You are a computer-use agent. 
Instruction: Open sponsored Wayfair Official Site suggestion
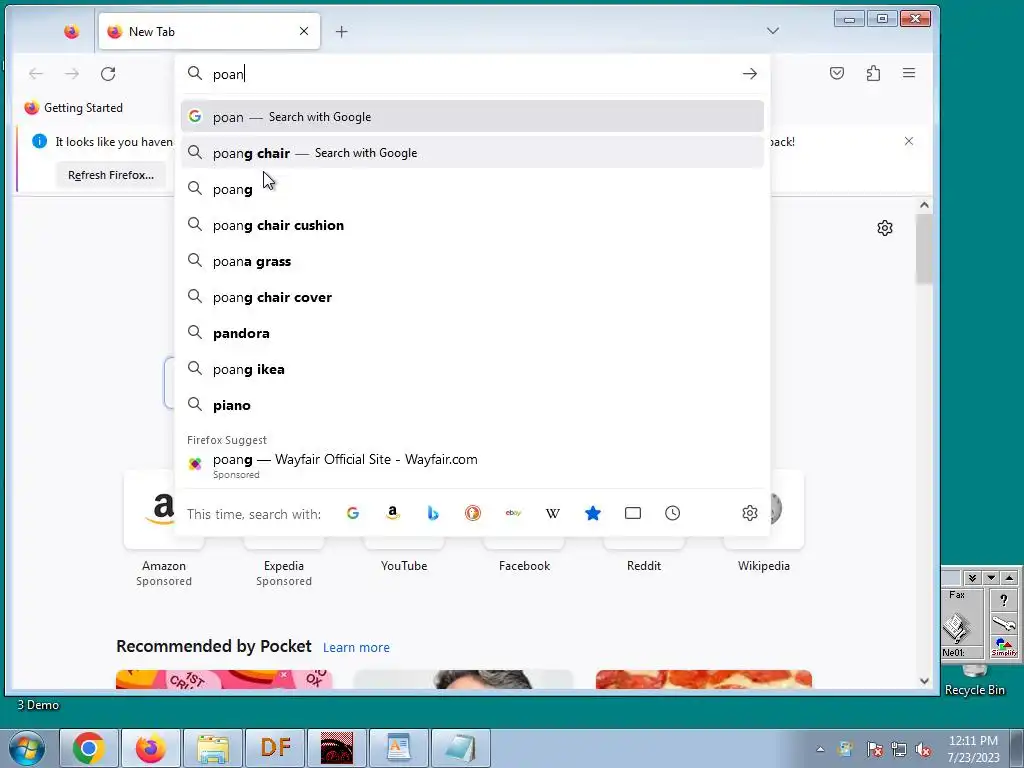click(x=472, y=466)
